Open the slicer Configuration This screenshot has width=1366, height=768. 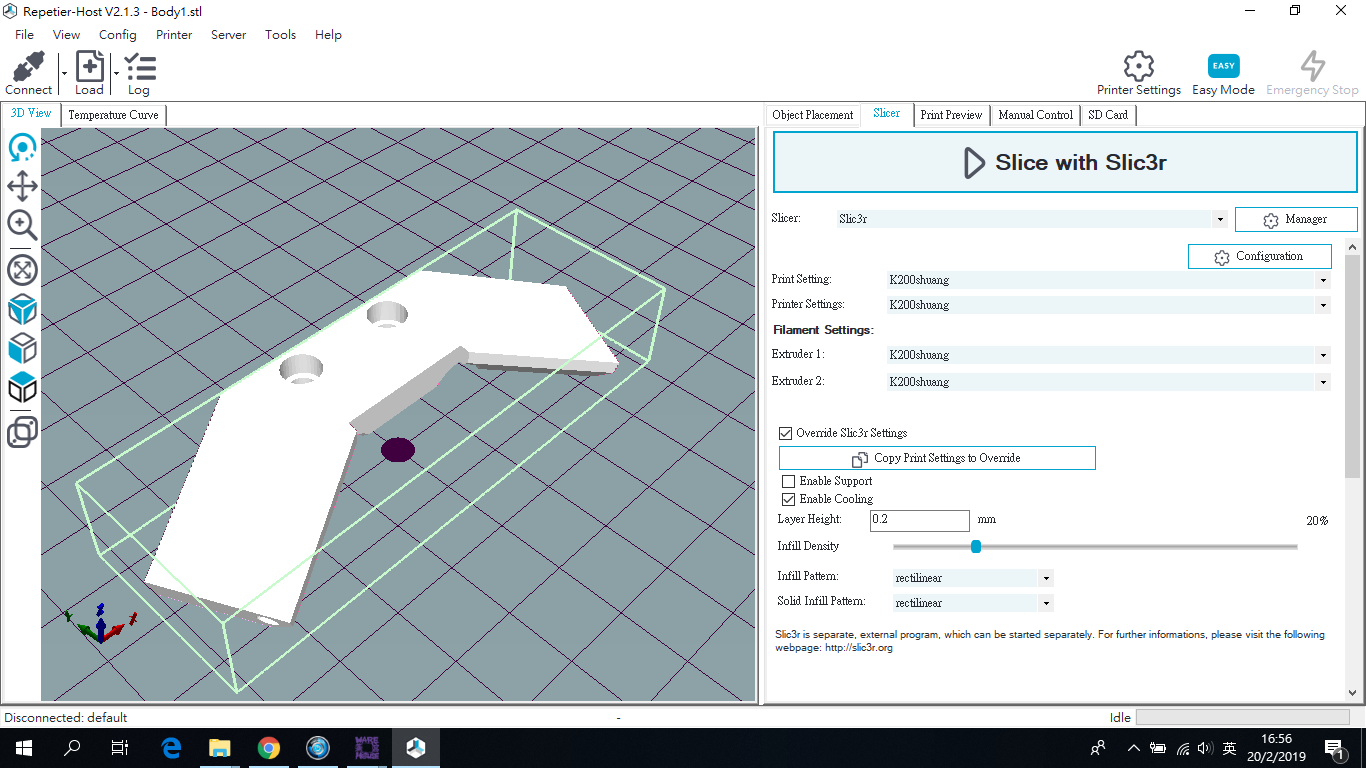click(1259, 256)
